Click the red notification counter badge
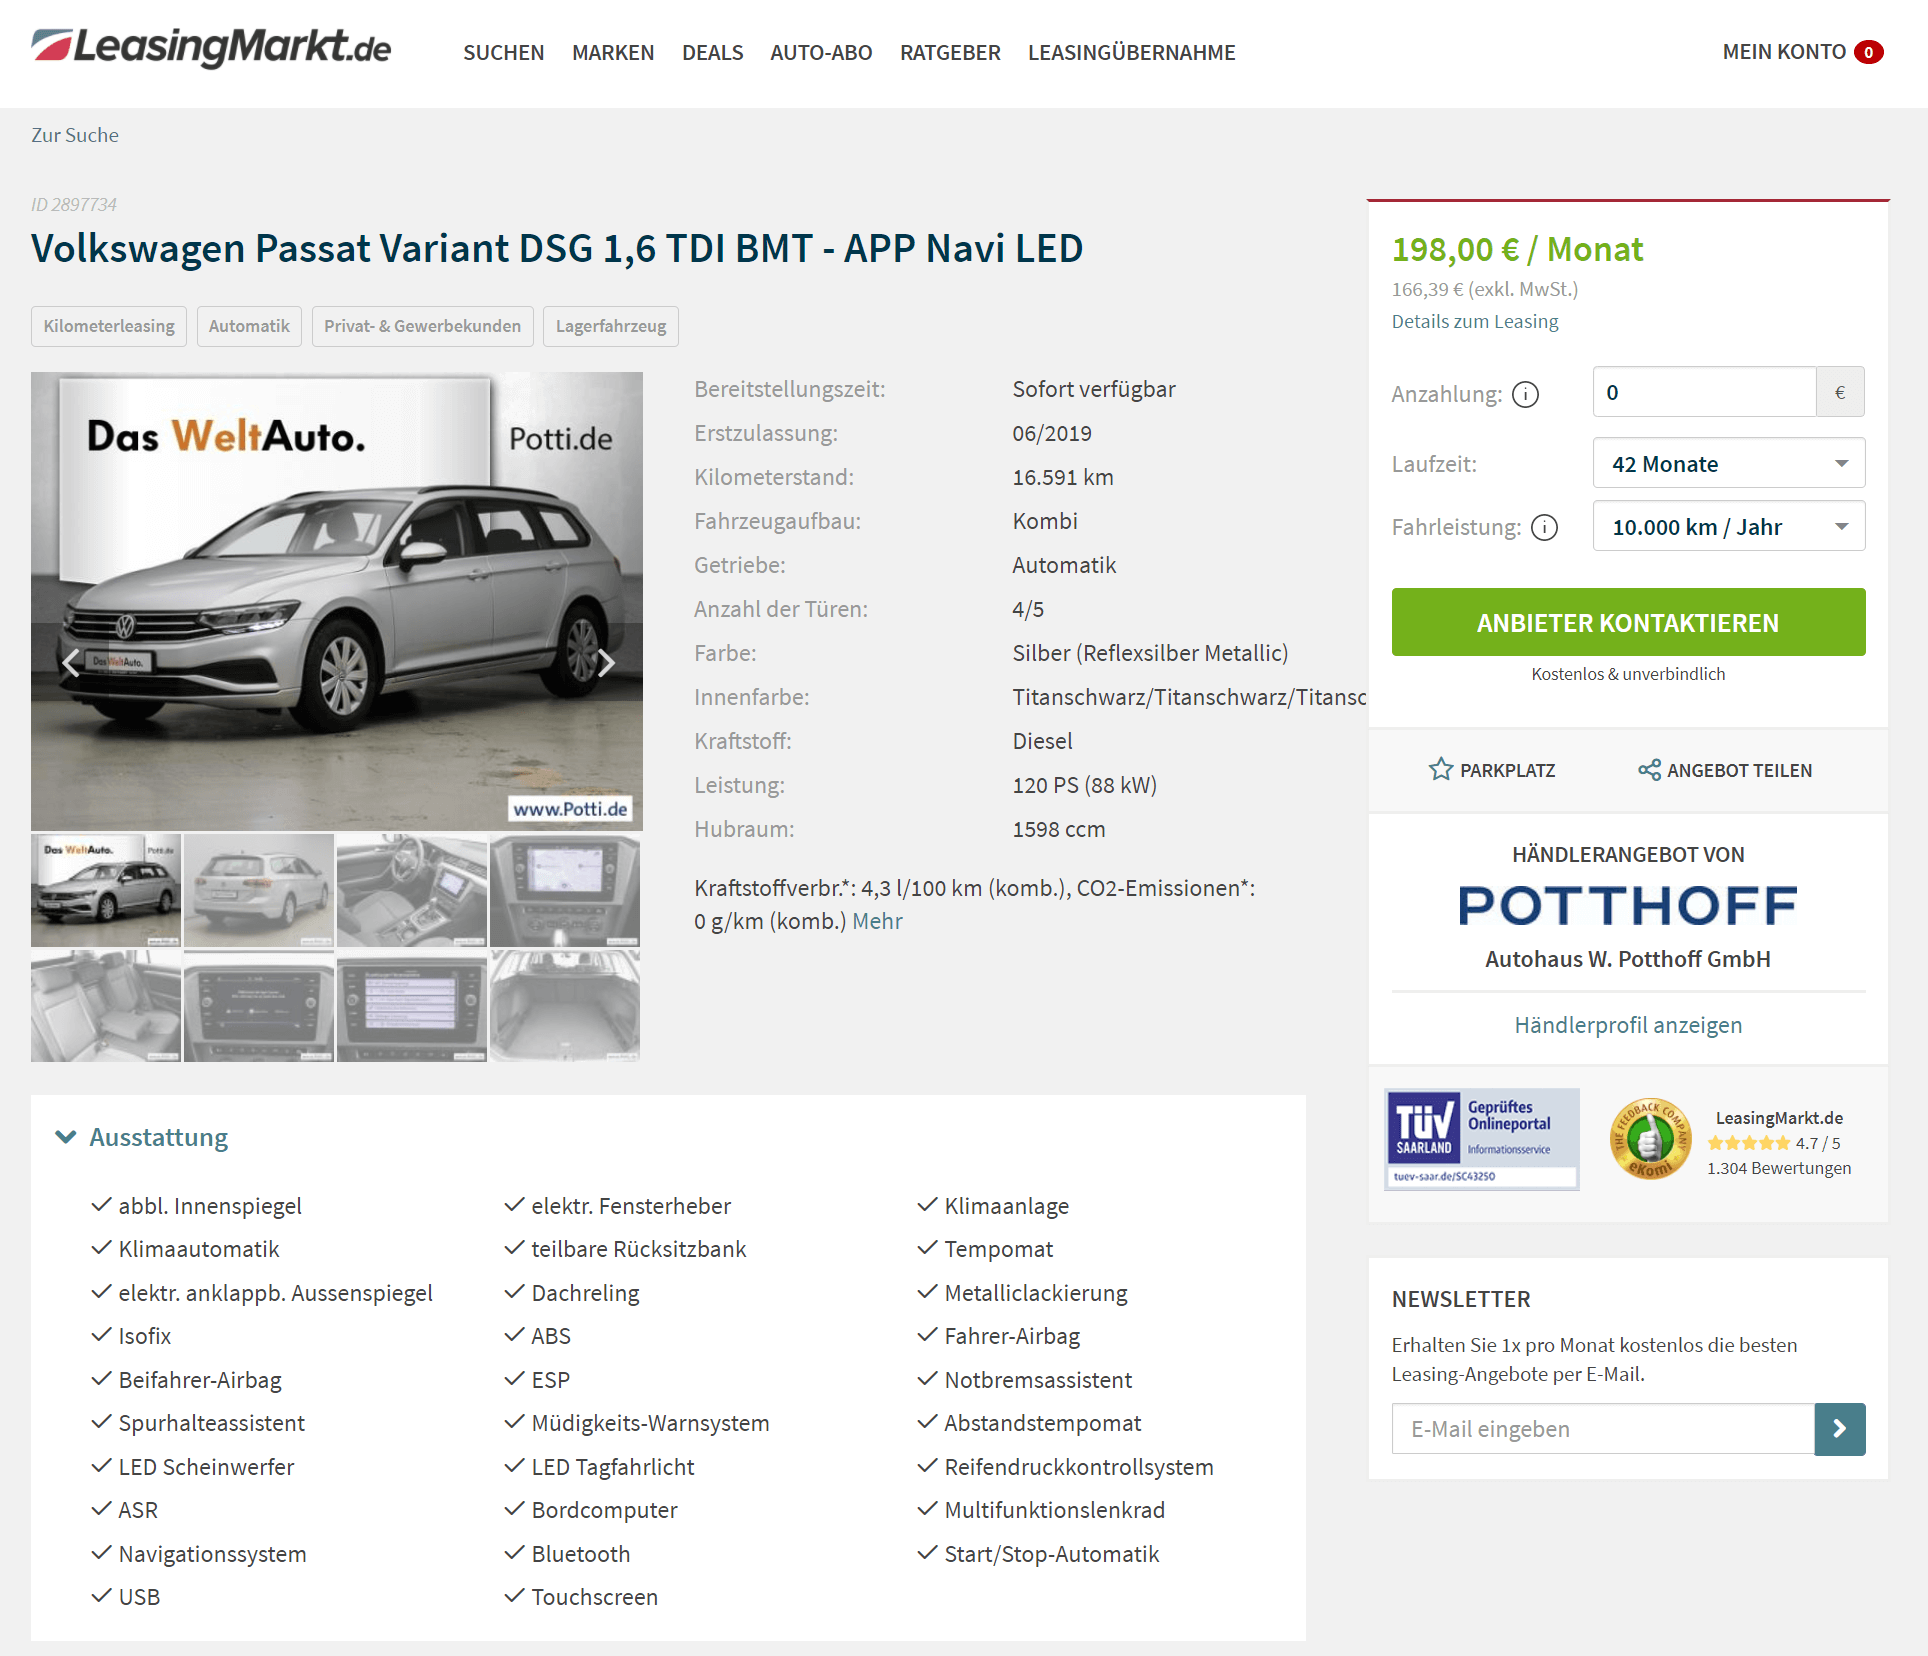Screen dimensions: 1928x1656 tap(1868, 52)
